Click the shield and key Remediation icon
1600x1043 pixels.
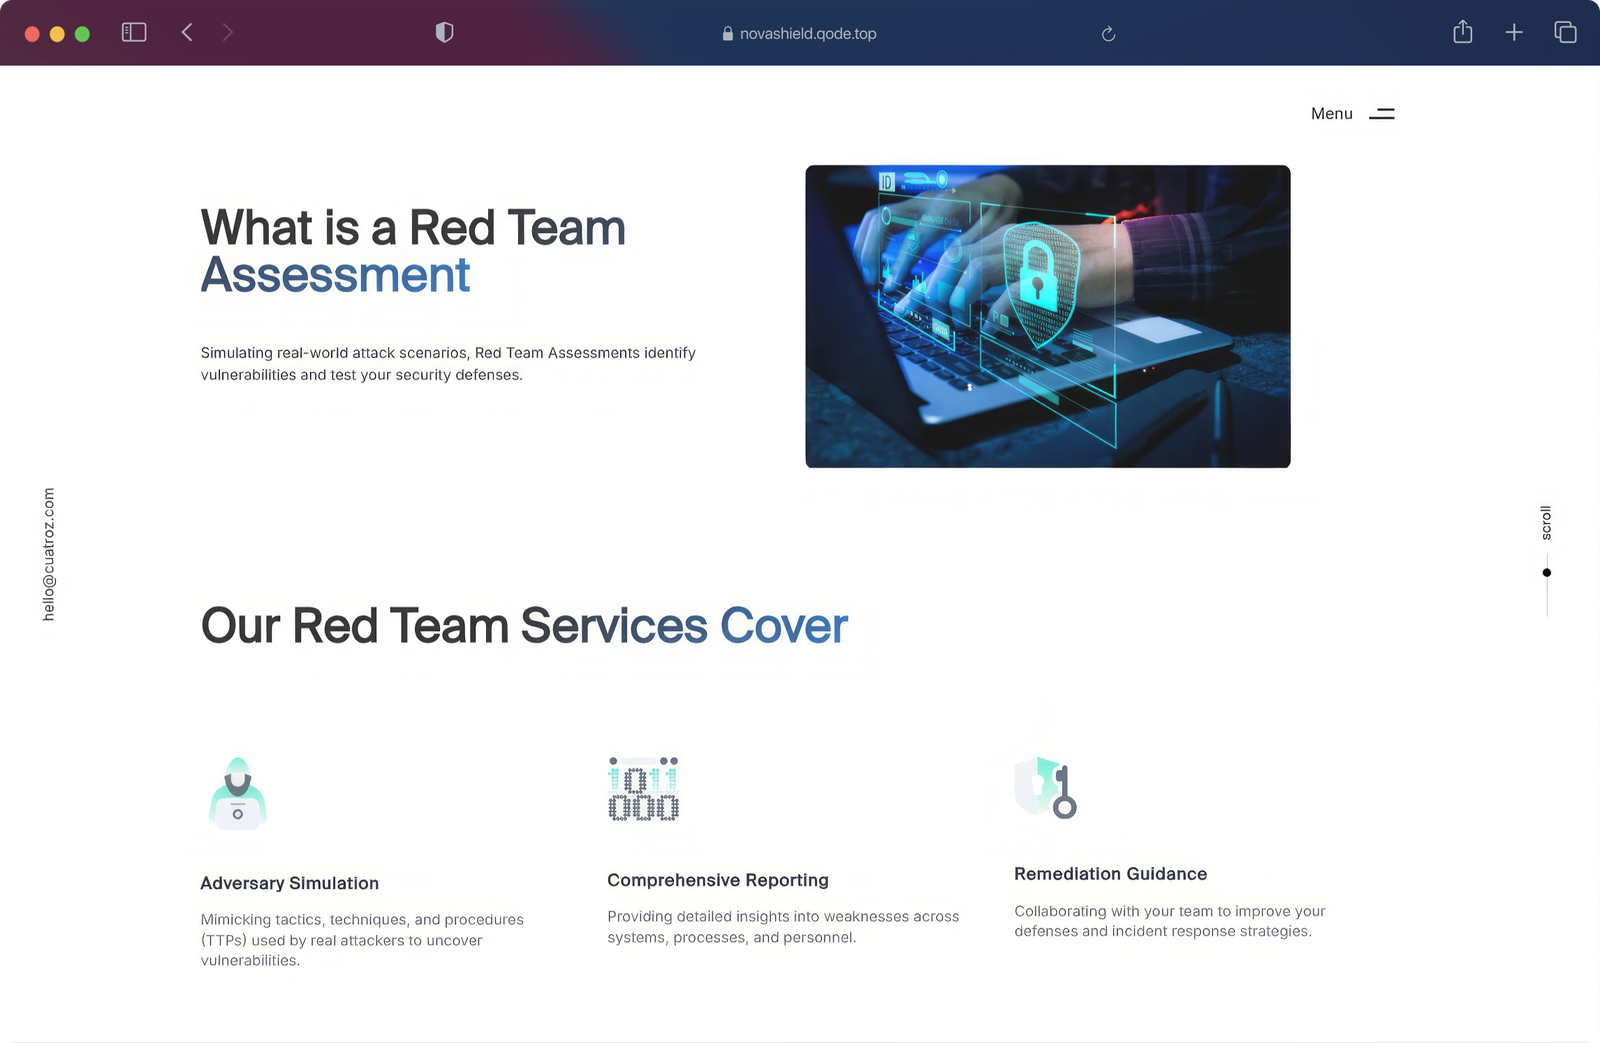point(1046,788)
